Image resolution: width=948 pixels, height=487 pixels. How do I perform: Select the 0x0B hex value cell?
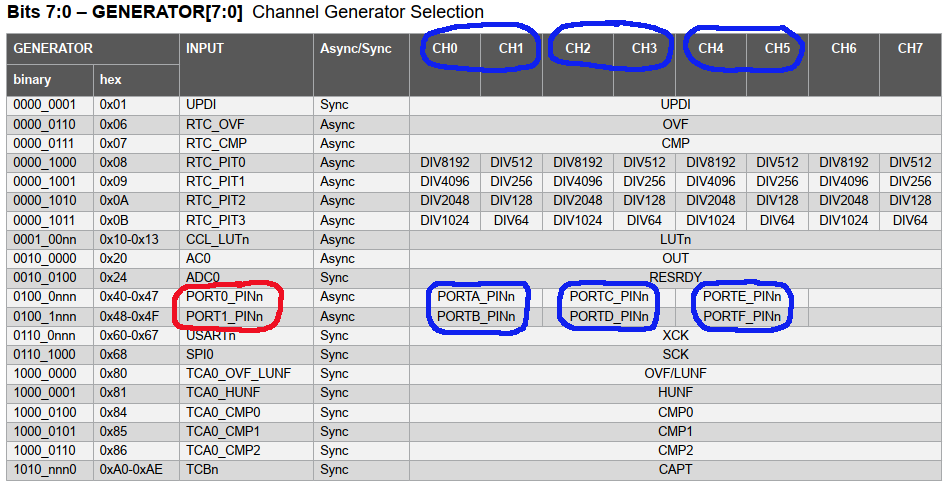tap(137, 221)
